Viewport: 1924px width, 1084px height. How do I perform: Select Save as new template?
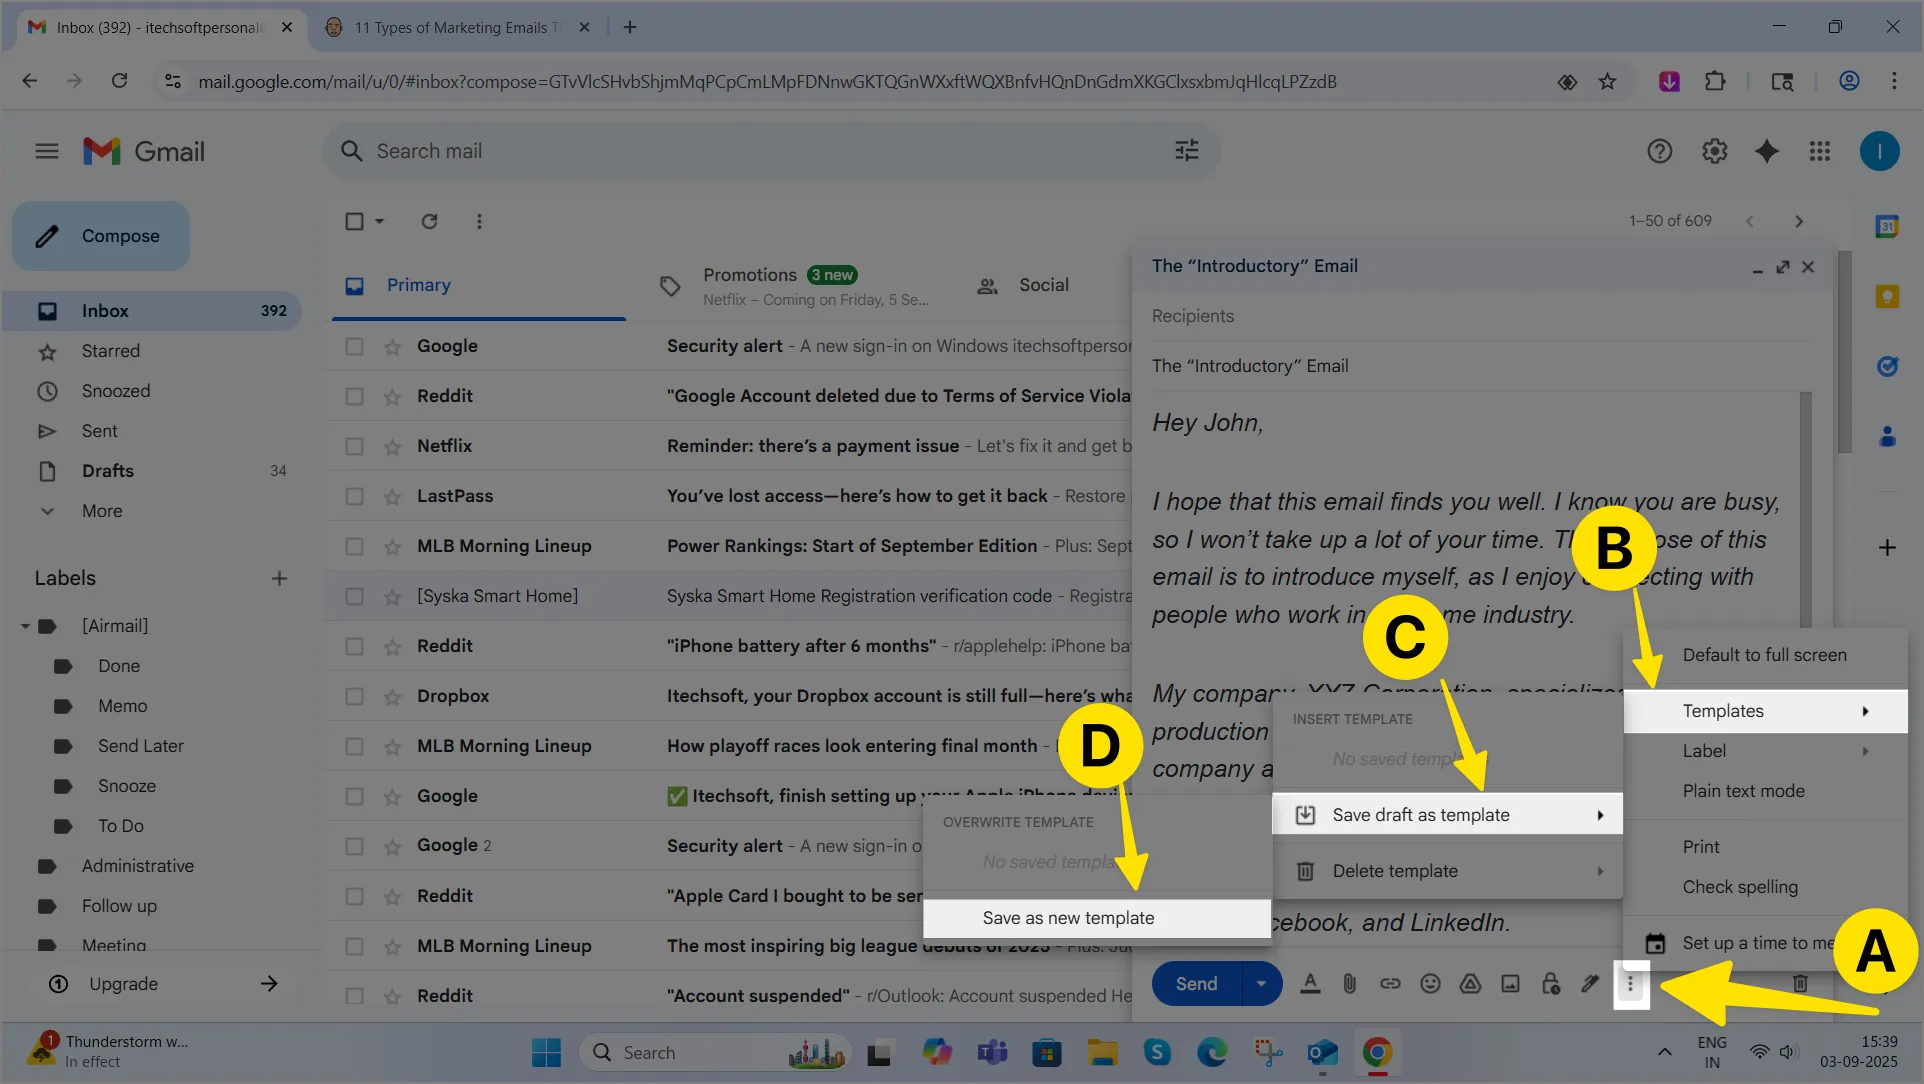click(x=1068, y=918)
